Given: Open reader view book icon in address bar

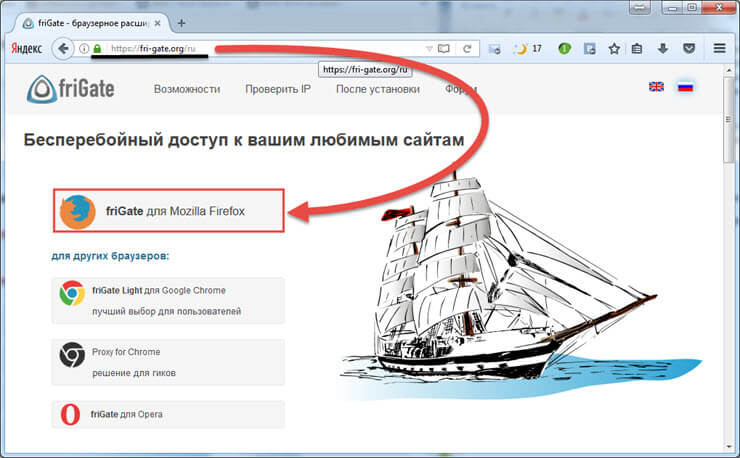Looking at the screenshot, I should pyautogui.click(x=444, y=49).
